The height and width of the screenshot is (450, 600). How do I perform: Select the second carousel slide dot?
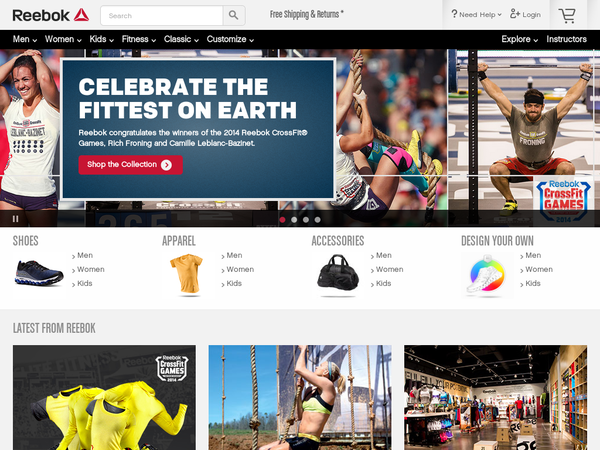(x=294, y=220)
